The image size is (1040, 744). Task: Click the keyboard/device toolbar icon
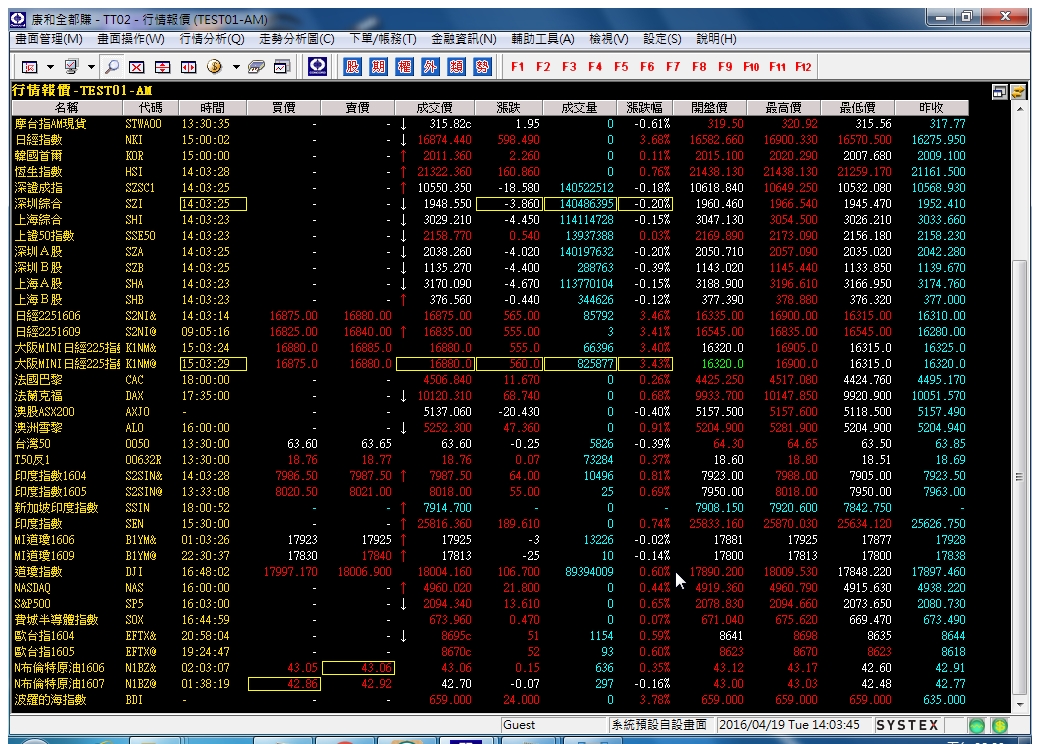coord(256,67)
